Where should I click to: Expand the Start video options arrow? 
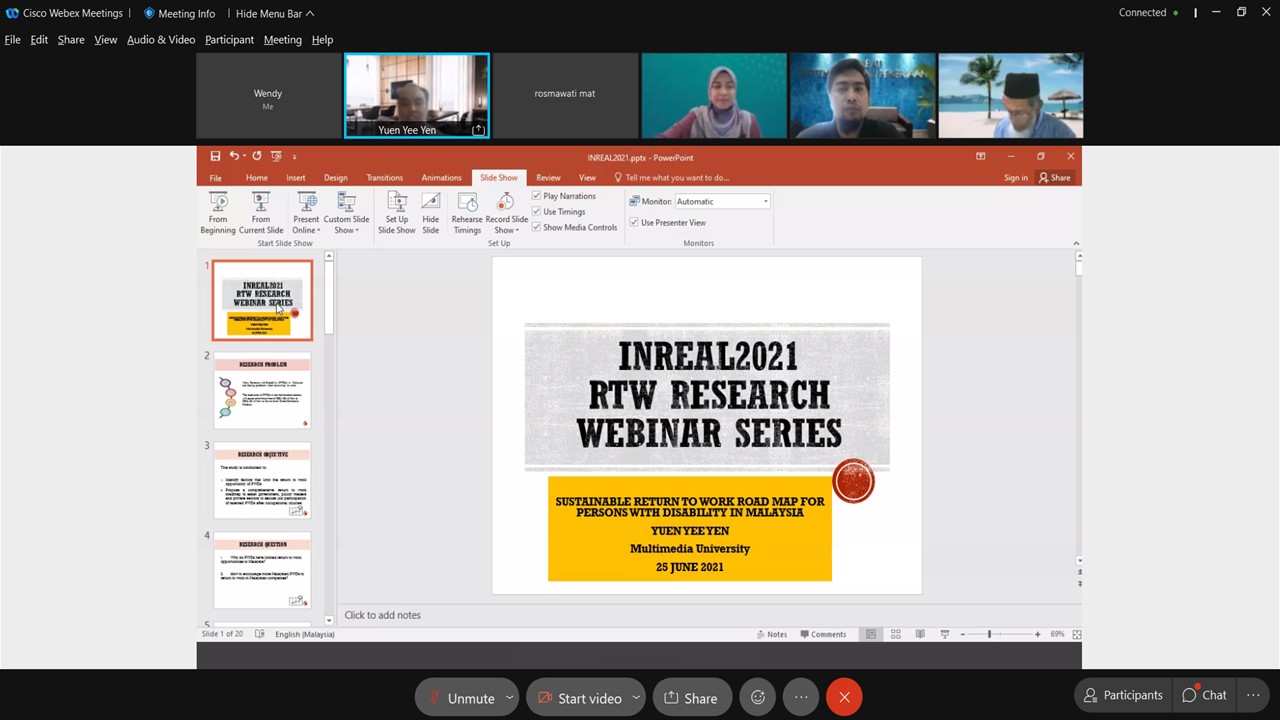tap(636, 697)
